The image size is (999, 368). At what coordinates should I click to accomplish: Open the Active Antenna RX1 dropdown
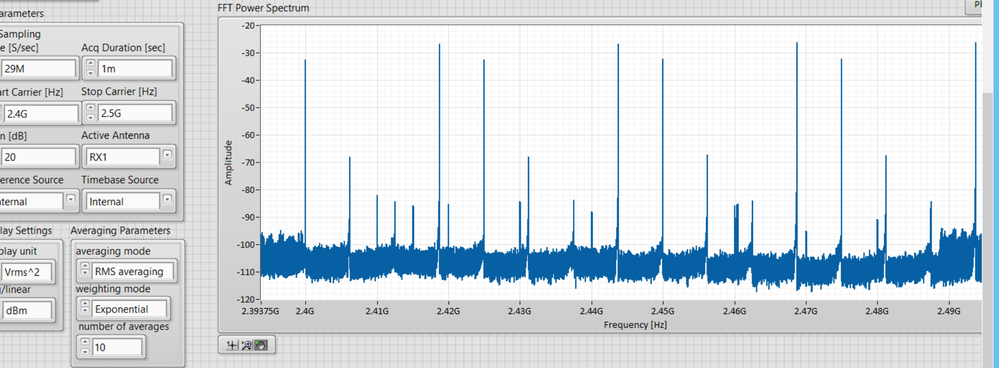point(167,155)
